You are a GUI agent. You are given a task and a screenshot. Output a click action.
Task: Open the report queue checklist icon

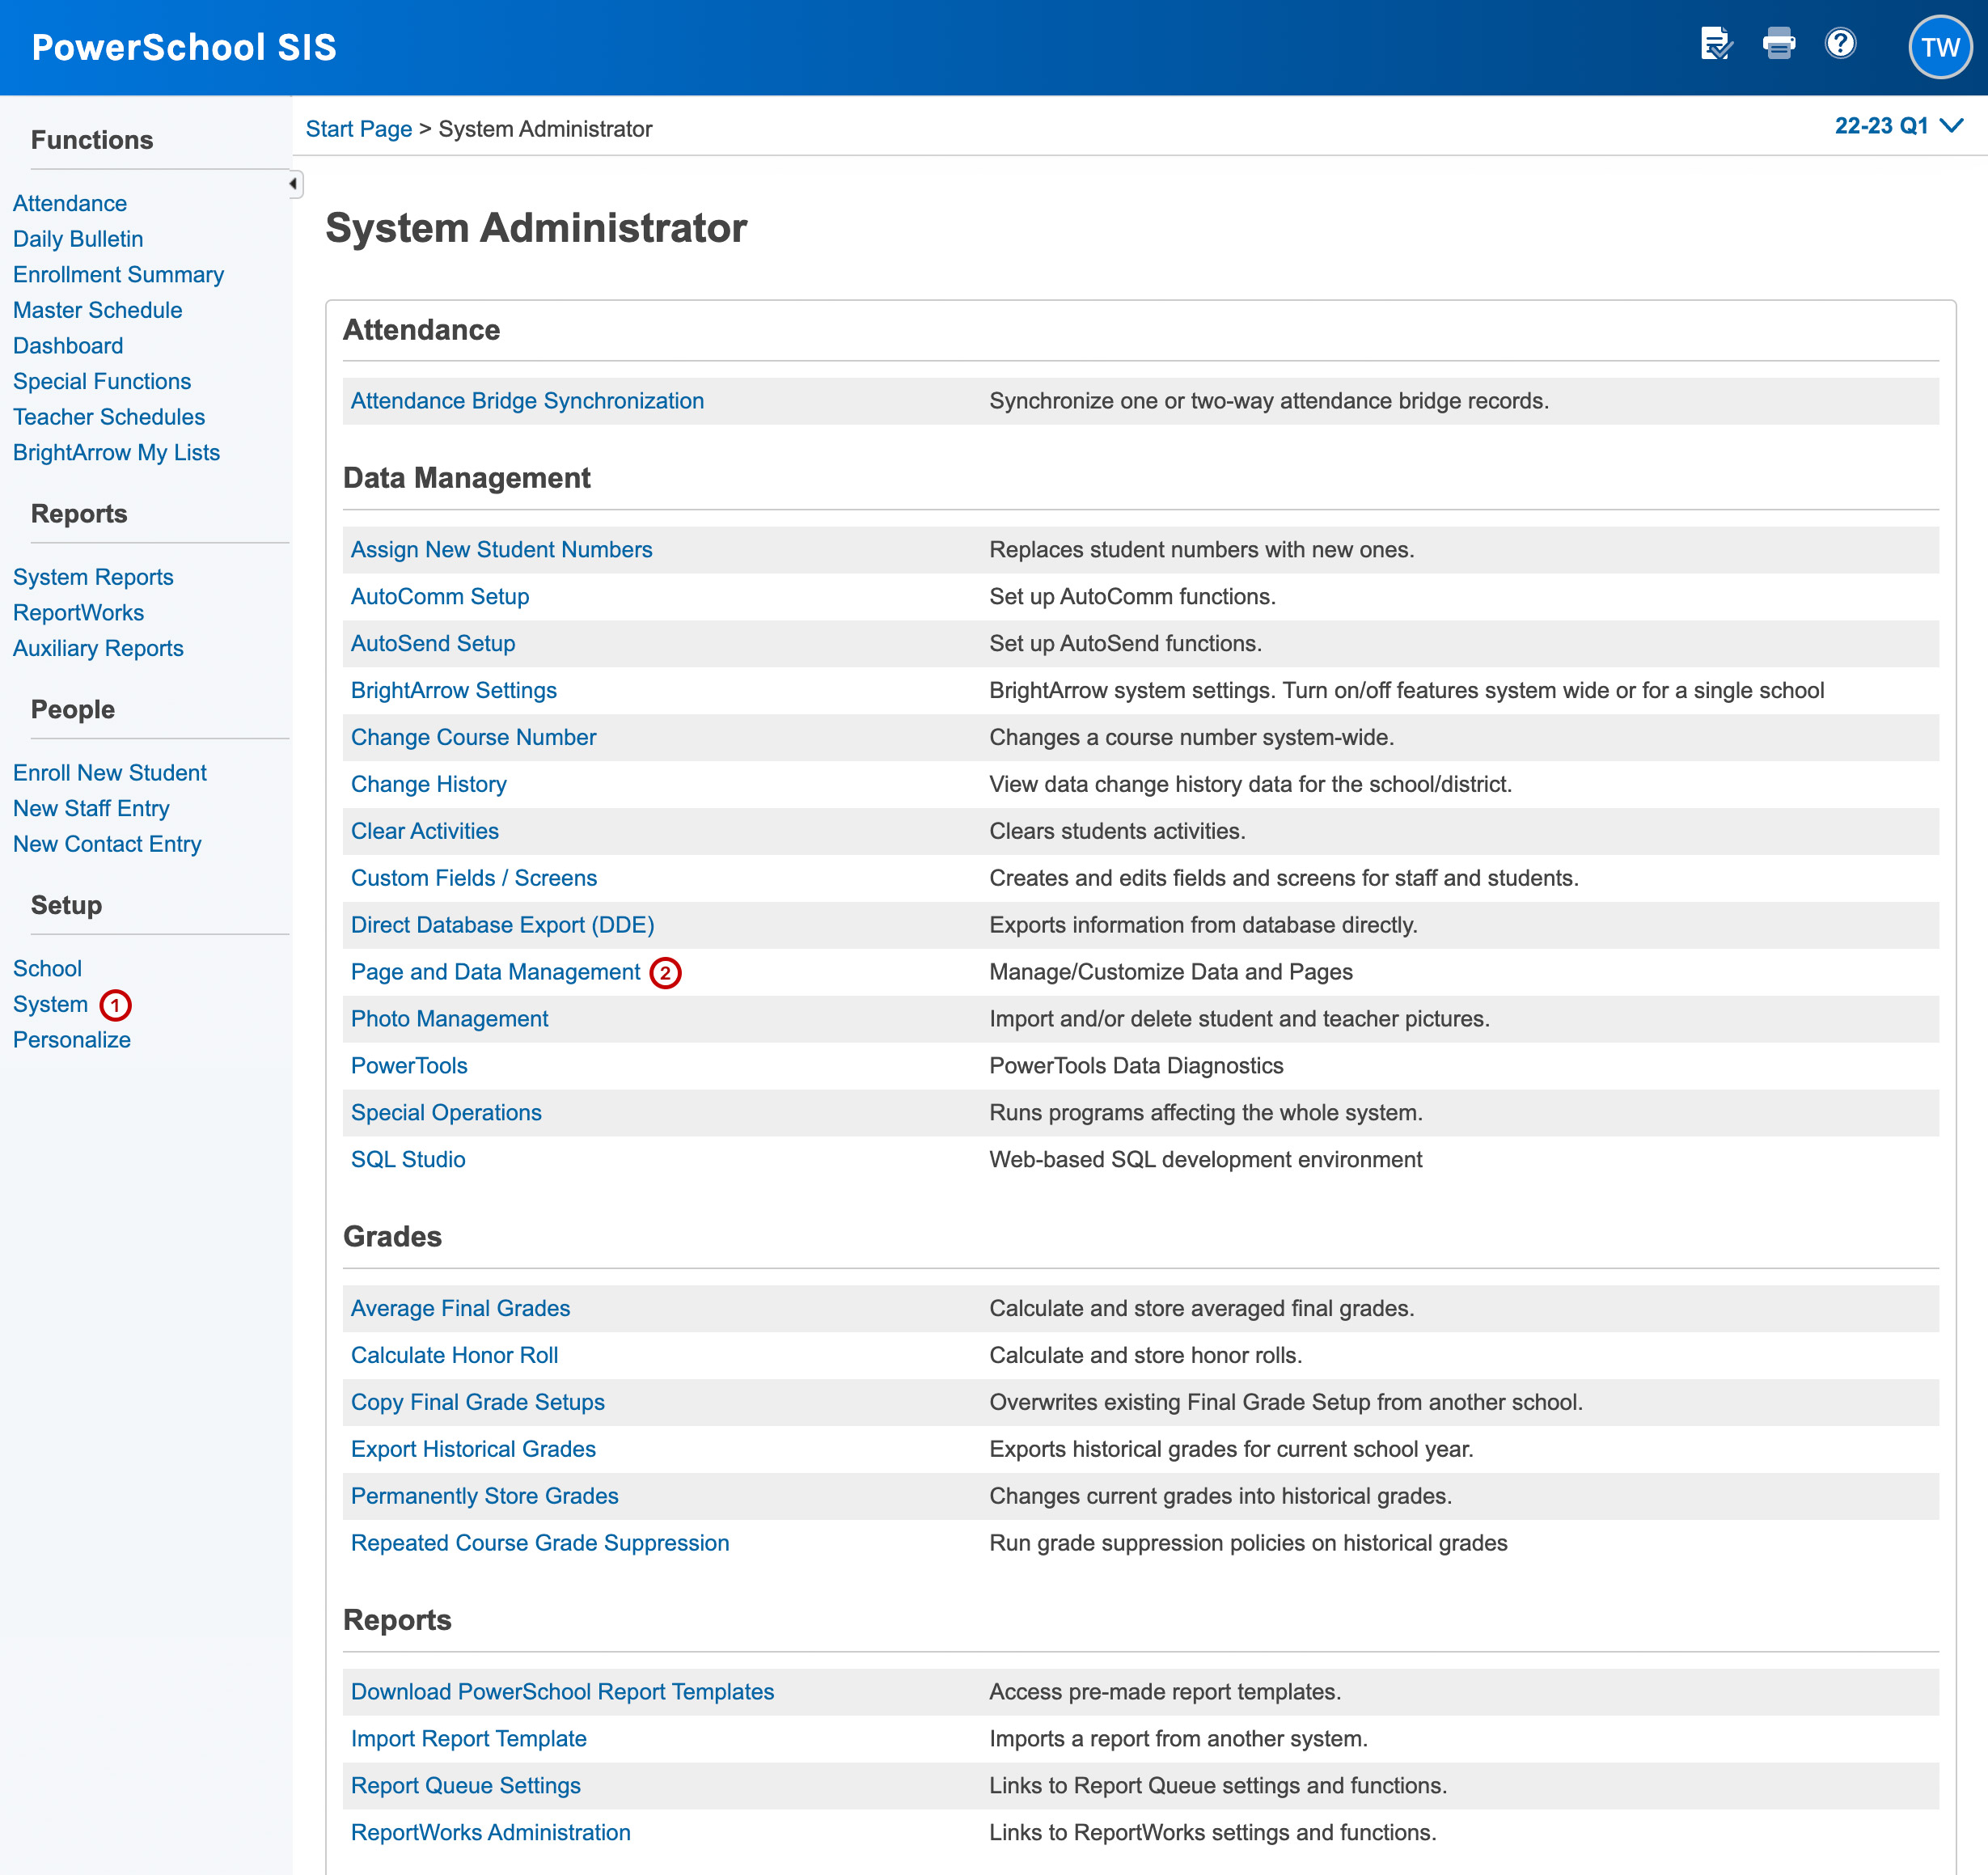tap(1717, 45)
